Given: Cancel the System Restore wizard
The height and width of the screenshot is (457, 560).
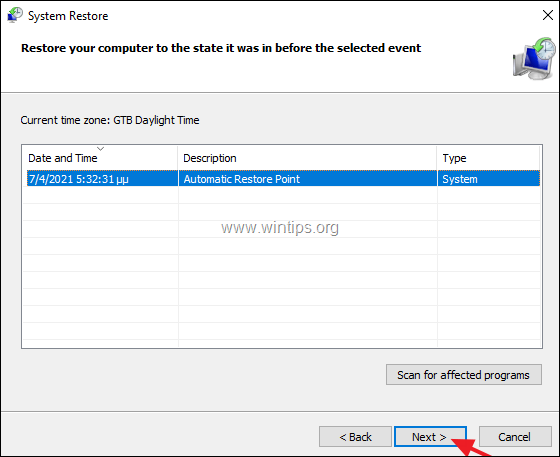Looking at the screenshot, I should 515,436.
